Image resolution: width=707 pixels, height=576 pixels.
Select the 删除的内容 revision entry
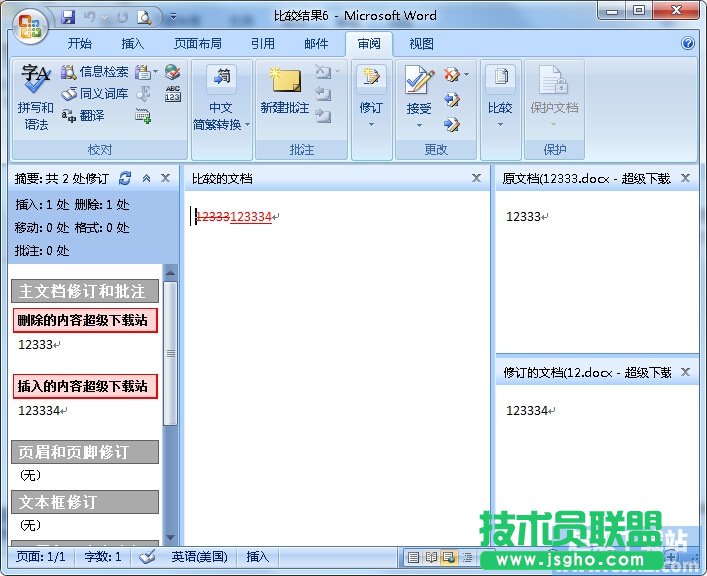86,321
